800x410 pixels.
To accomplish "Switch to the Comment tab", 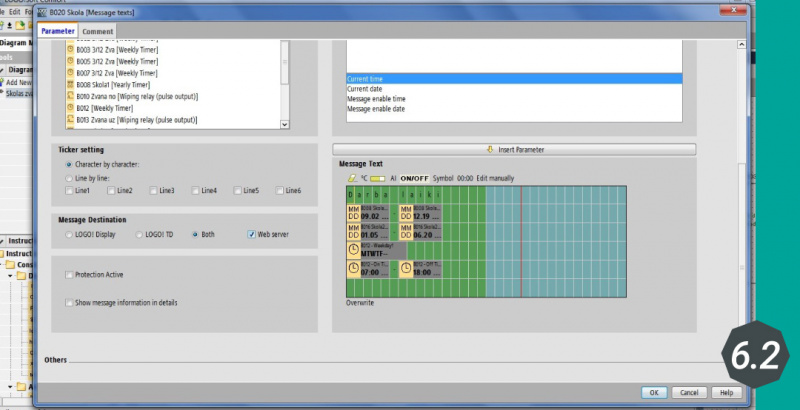I will pos(97,32).
